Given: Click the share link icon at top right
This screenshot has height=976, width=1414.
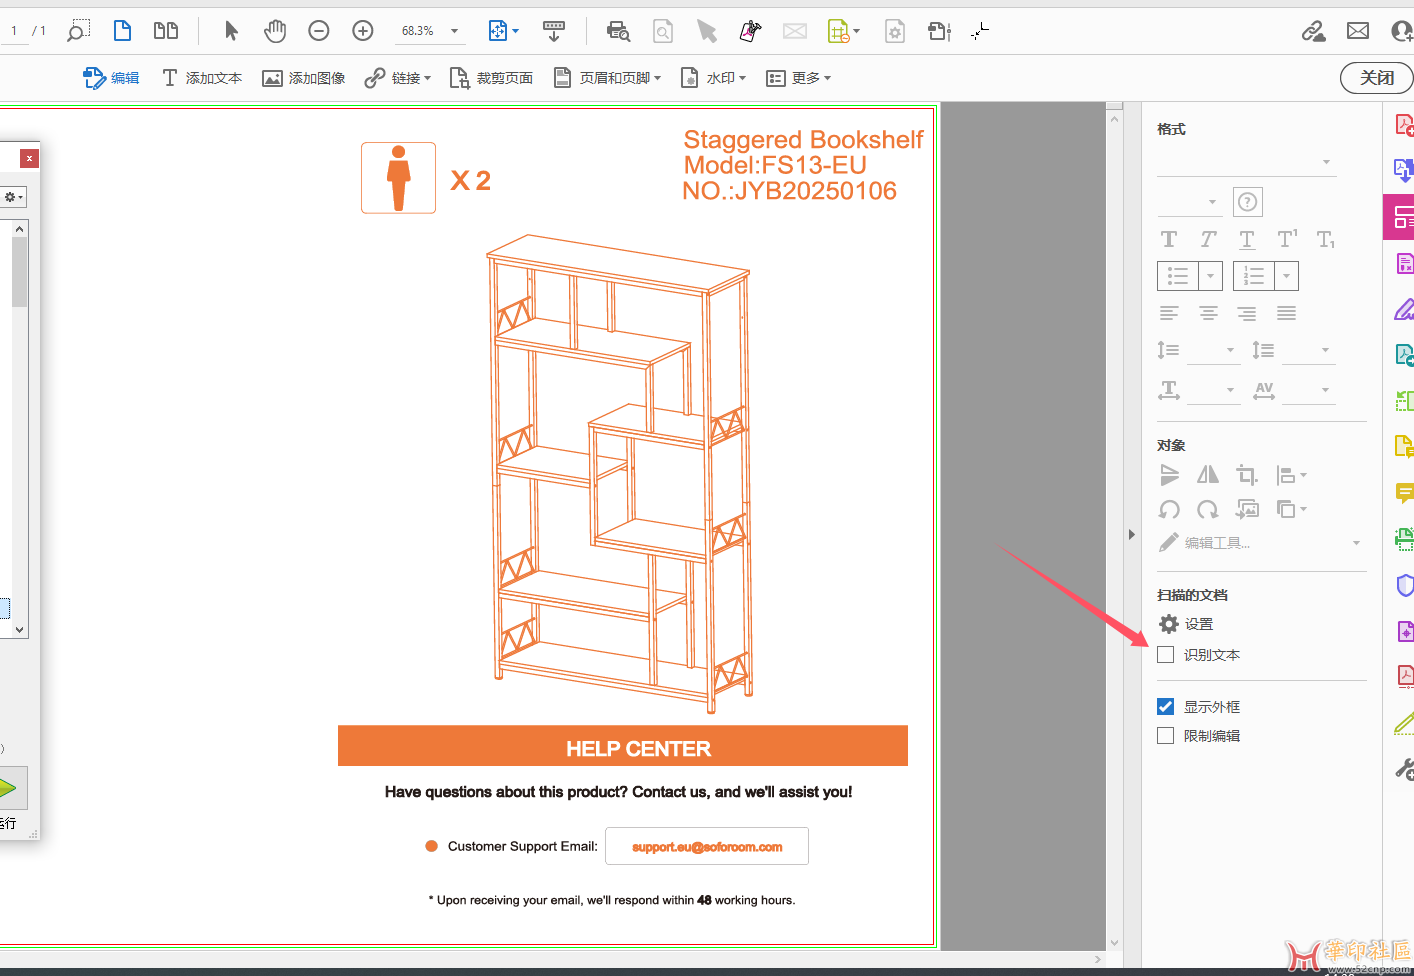Looking at the screenshot, I should (x=1313, y=31).
